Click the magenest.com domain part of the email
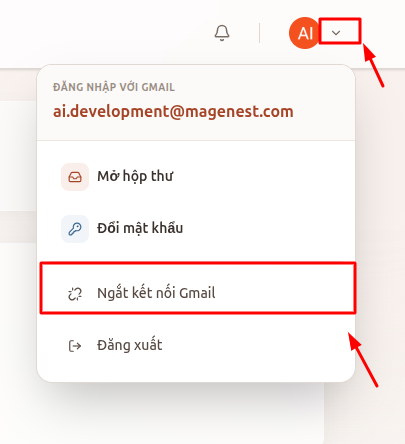Viewport: 405px width, 444px height. [x=239, y=112]
